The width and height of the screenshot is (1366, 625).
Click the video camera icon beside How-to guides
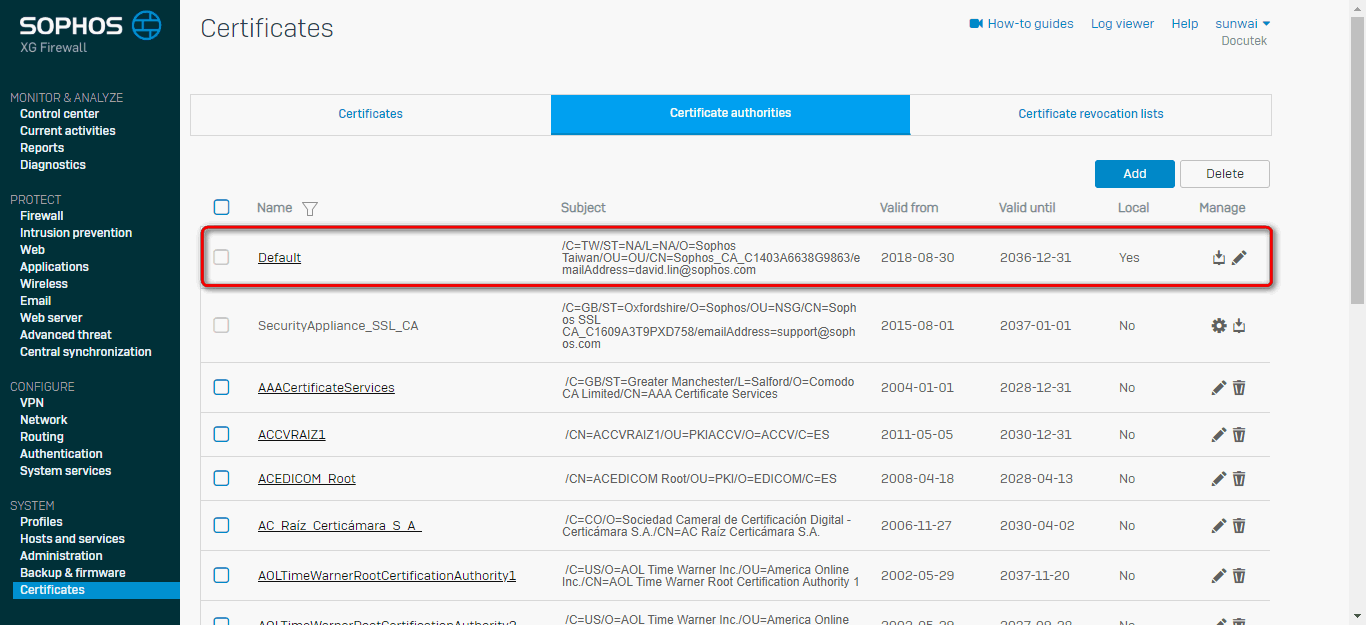976,23
